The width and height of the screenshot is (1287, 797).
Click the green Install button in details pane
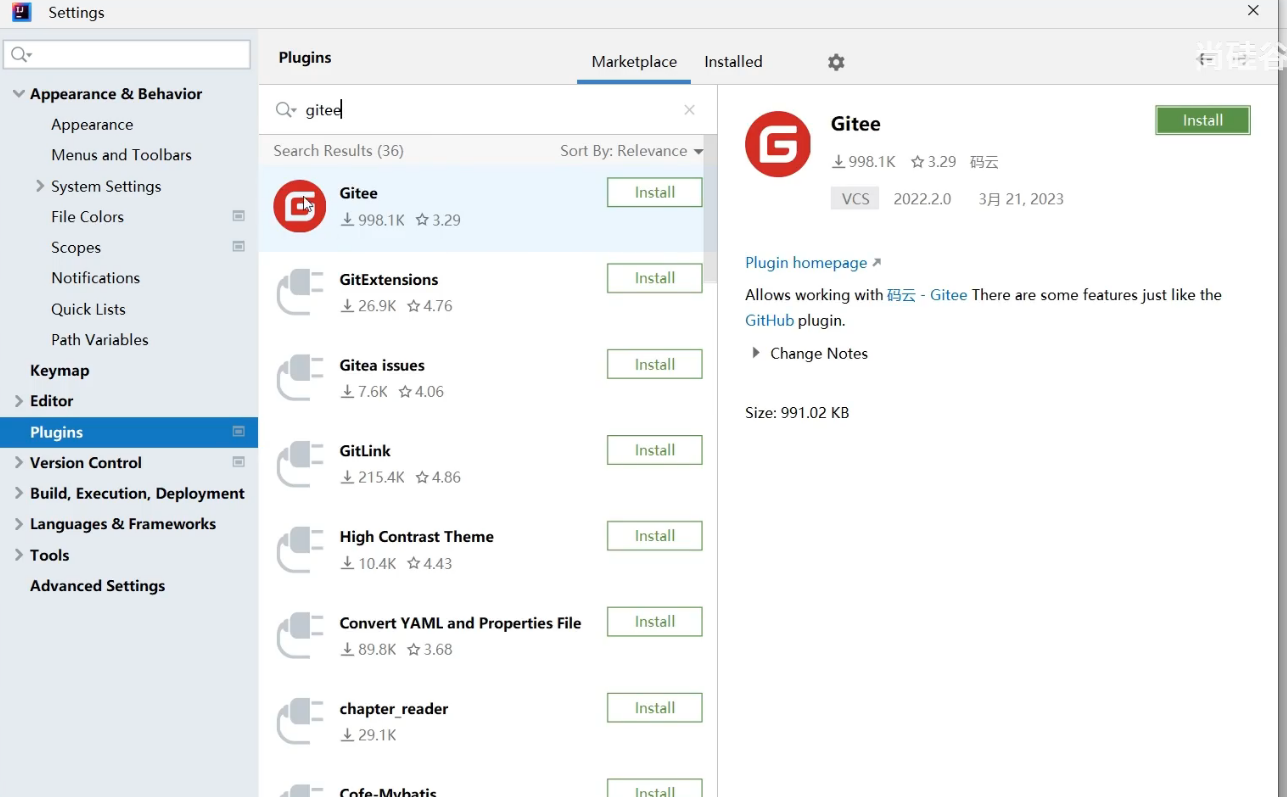pos(1203,120)
